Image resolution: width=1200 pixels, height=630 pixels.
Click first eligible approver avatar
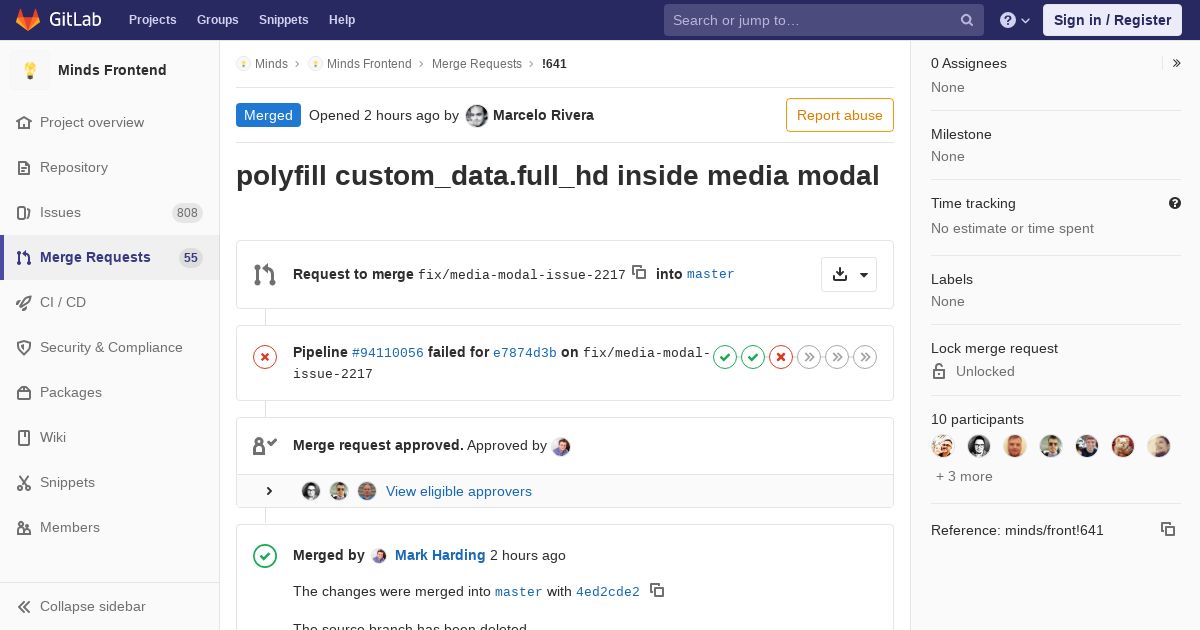click(311, 491)
